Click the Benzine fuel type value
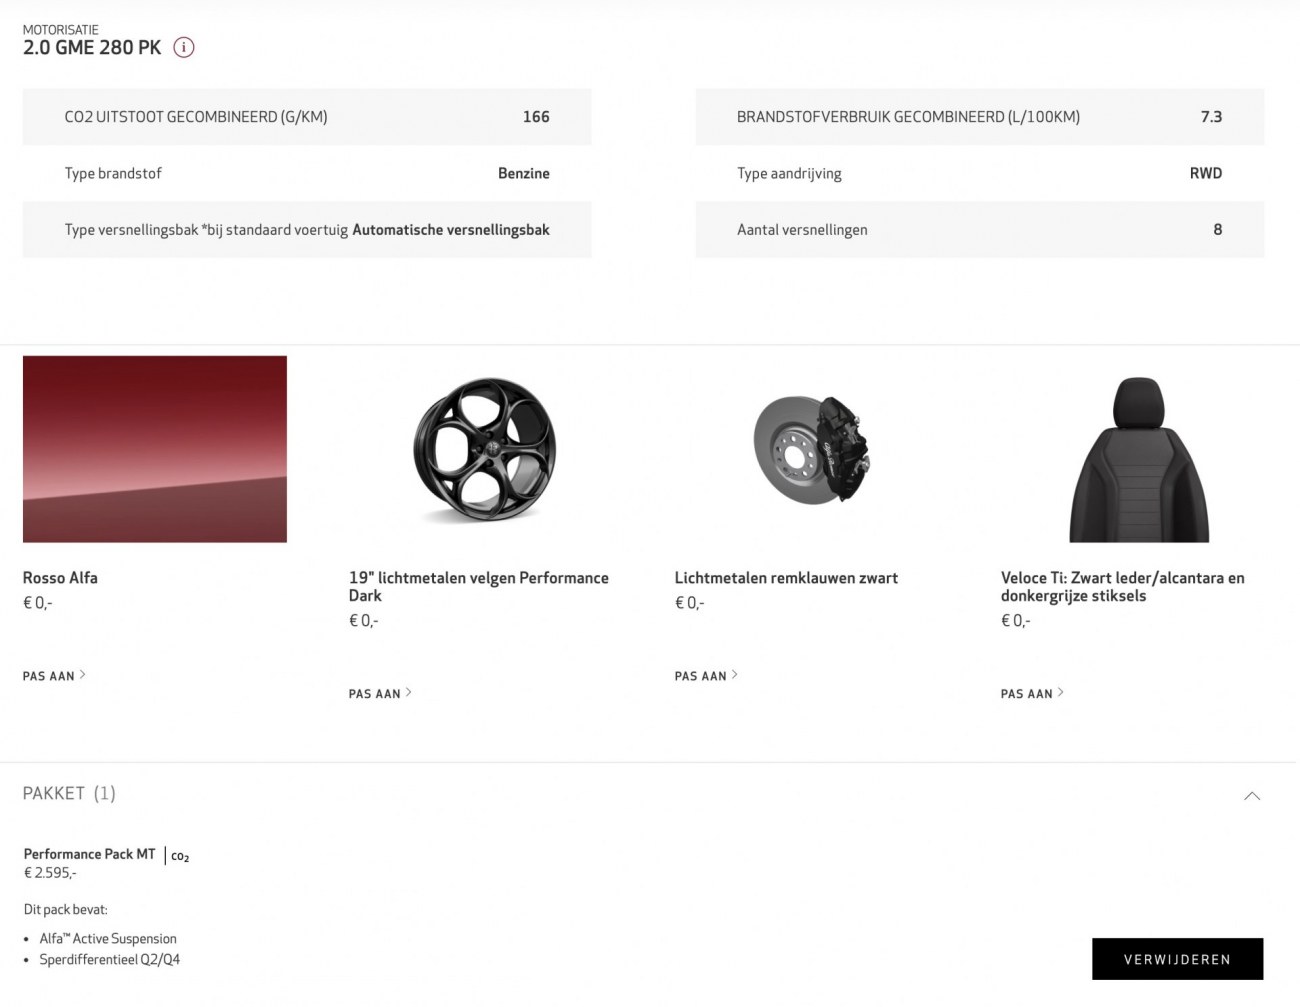Screen dimensions: 1300x1007 click(x=524, y=173)
